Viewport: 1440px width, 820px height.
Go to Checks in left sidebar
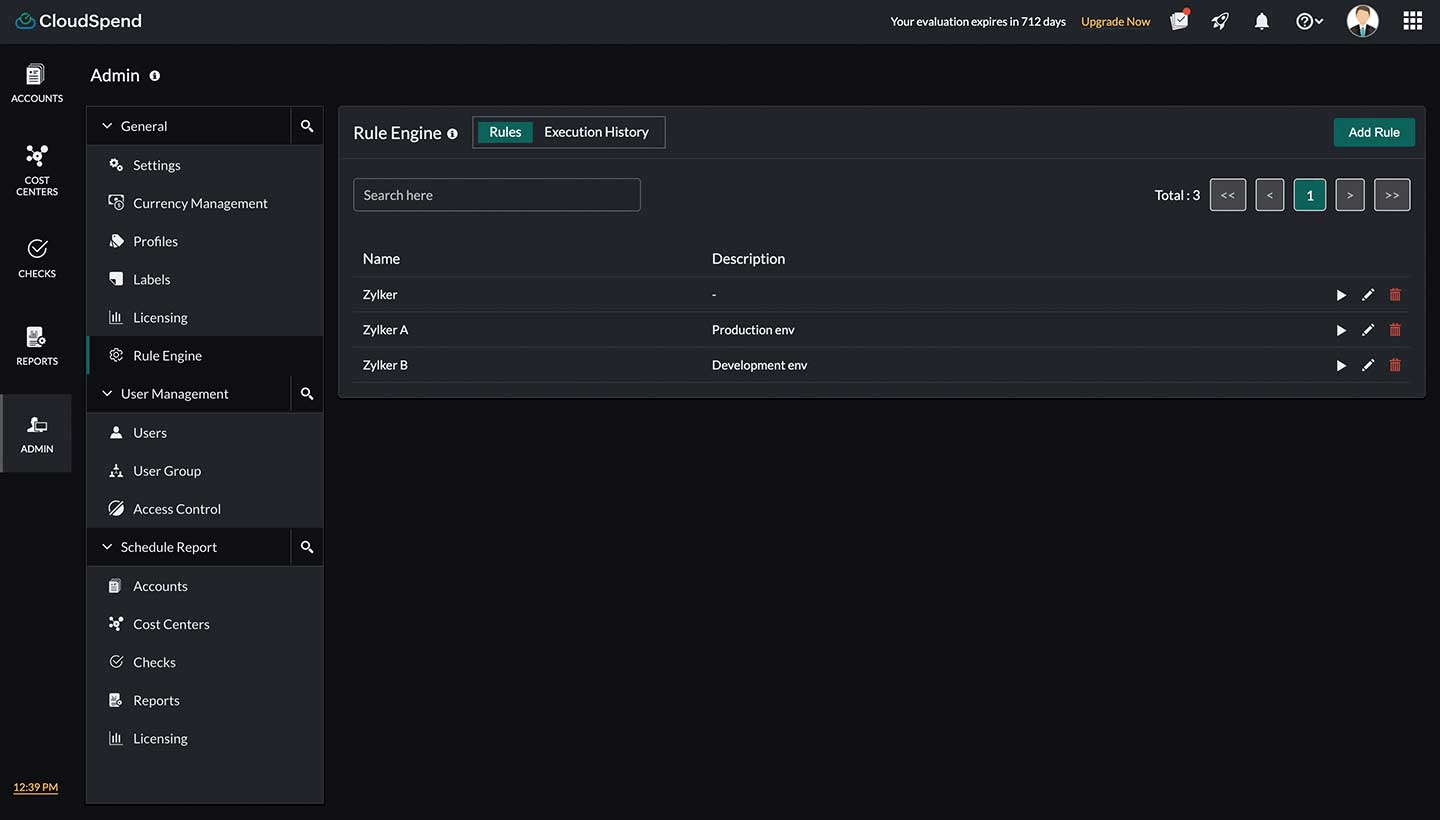pos(37,258)
